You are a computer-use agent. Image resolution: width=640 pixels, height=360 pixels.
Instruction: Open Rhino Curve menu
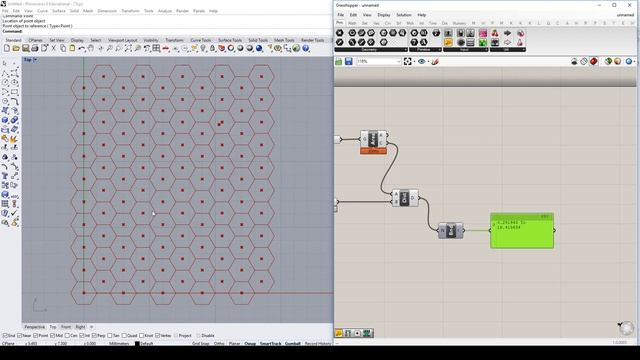tap(42, 11)
